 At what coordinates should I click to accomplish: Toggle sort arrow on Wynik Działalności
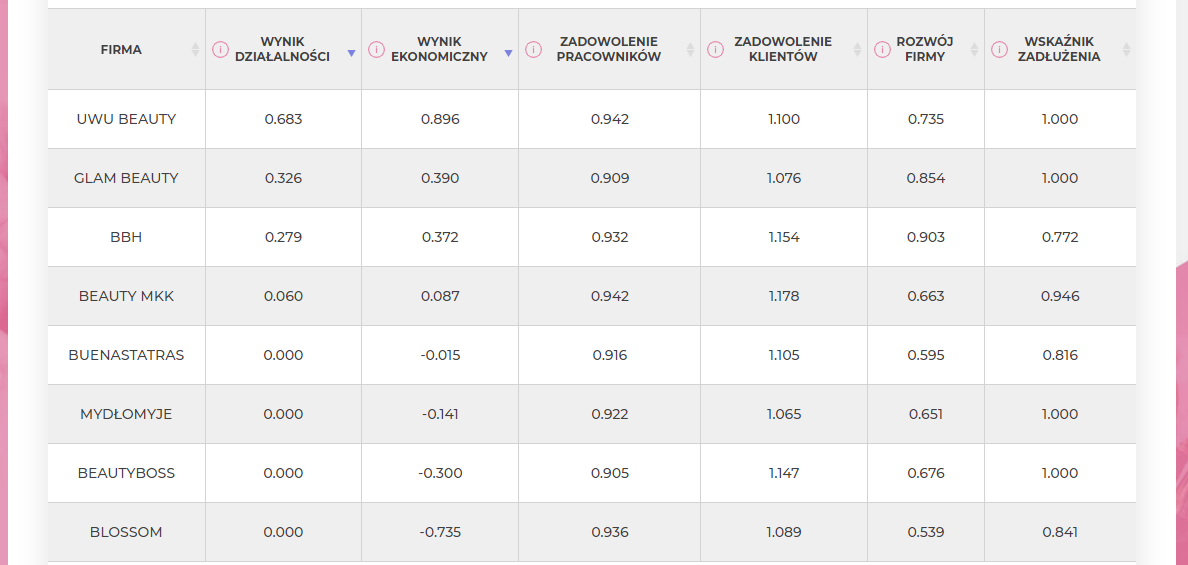(351, 53)
